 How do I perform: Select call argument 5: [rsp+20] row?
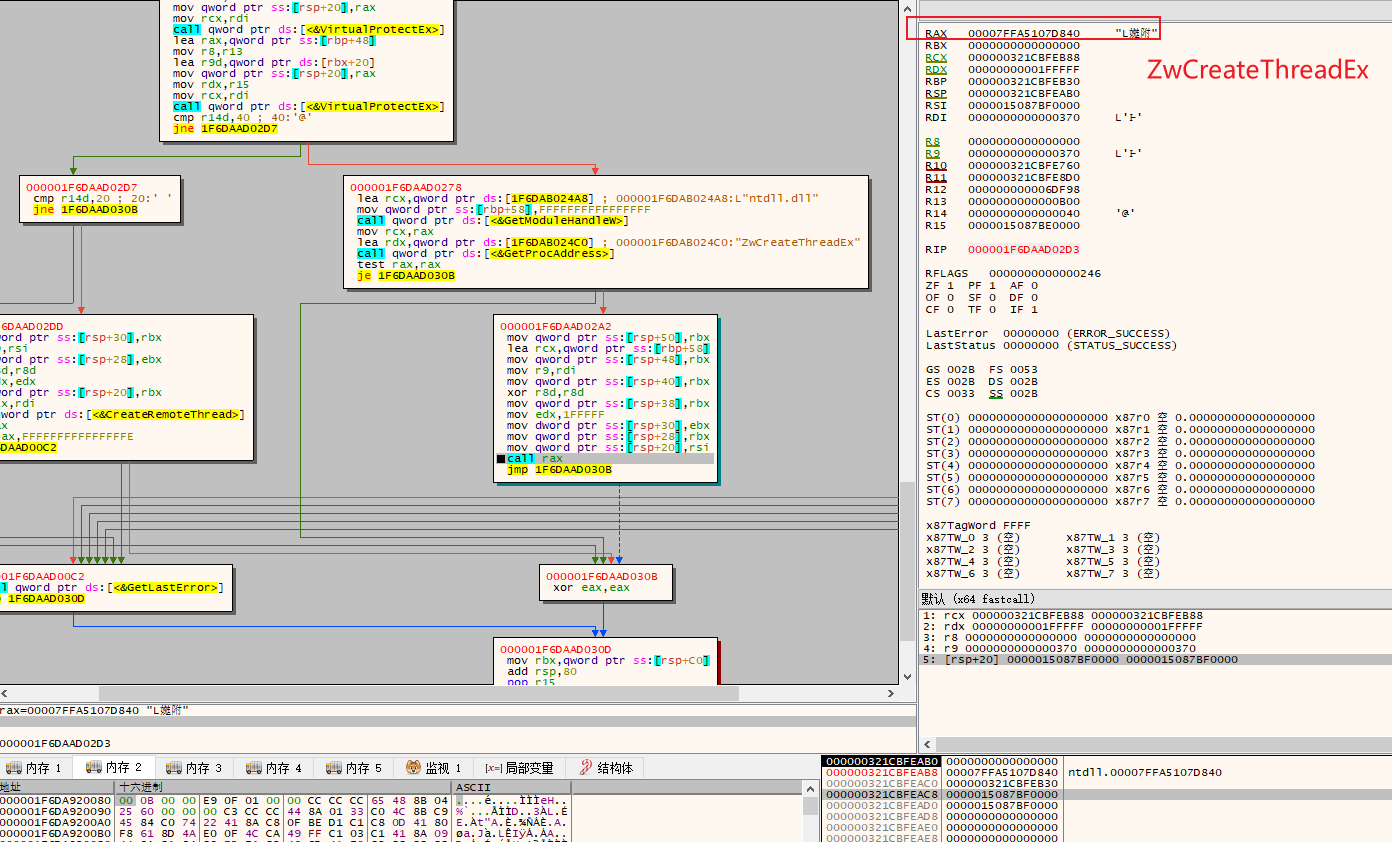coord(1155,660)
